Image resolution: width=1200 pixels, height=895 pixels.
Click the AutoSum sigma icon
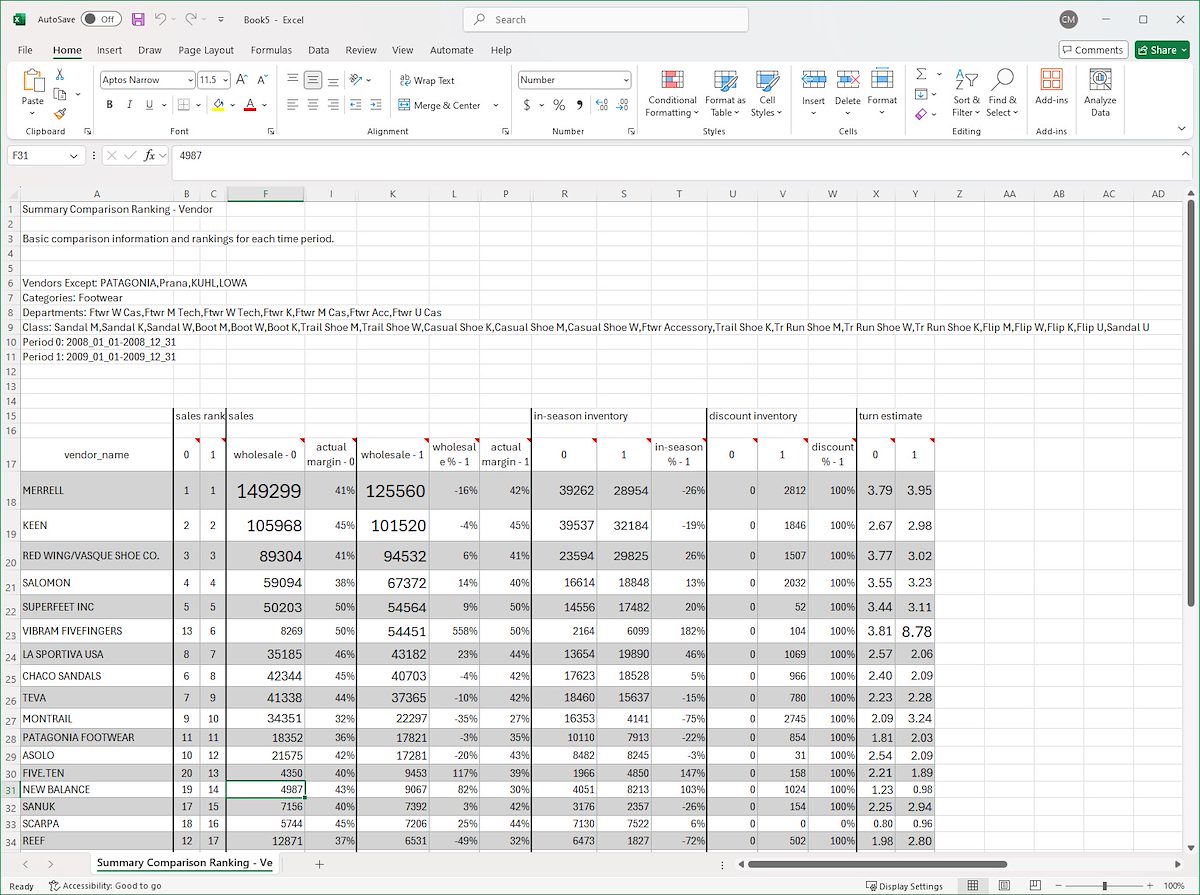click(921, 74)
